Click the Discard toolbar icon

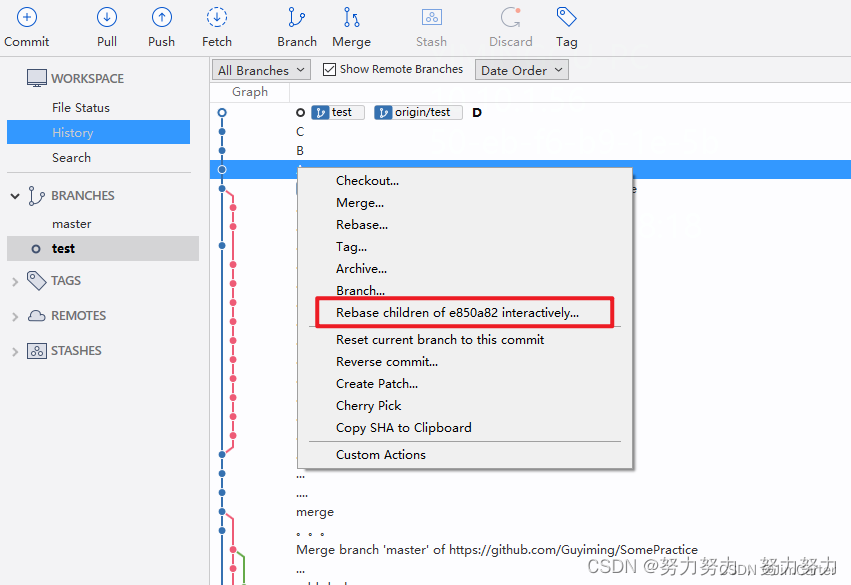tap(510, 27)
